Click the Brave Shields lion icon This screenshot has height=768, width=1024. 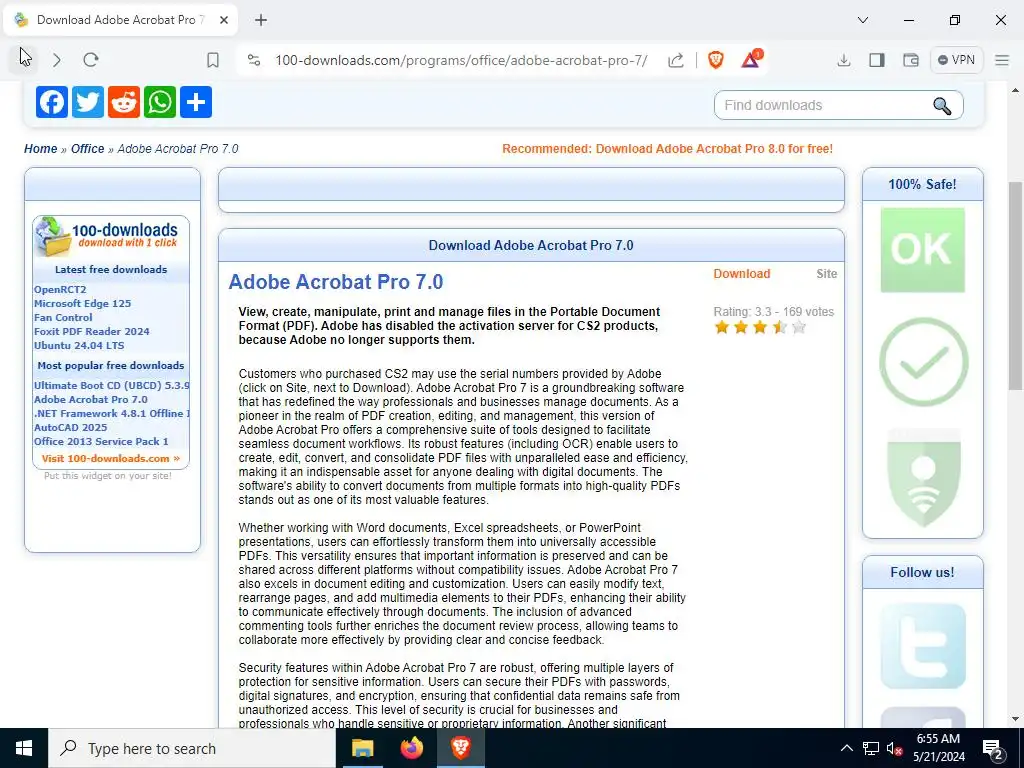[x=716, y=60]
